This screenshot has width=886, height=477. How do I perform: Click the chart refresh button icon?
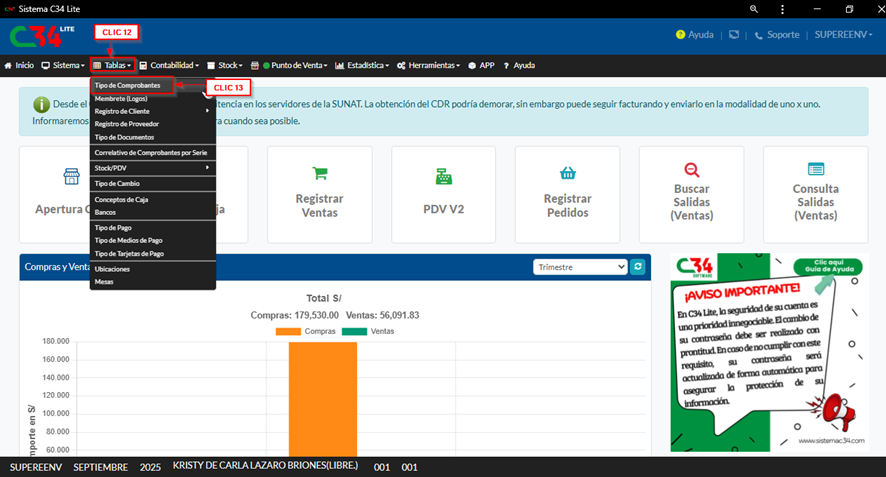(638, 267)
